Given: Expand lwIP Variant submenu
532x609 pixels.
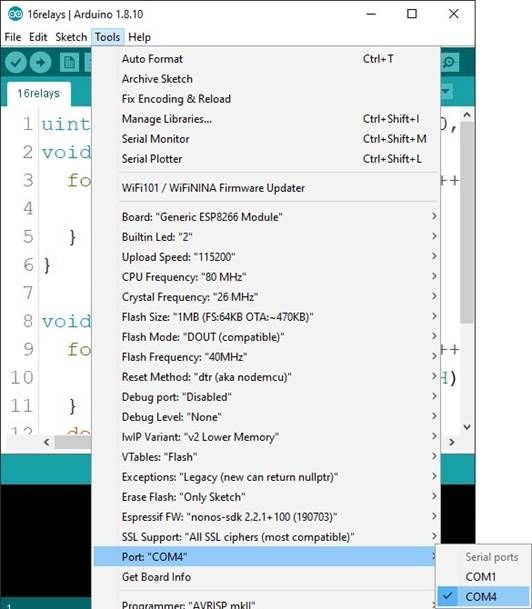Looking at the screenshot, I should tap(266, 437).
